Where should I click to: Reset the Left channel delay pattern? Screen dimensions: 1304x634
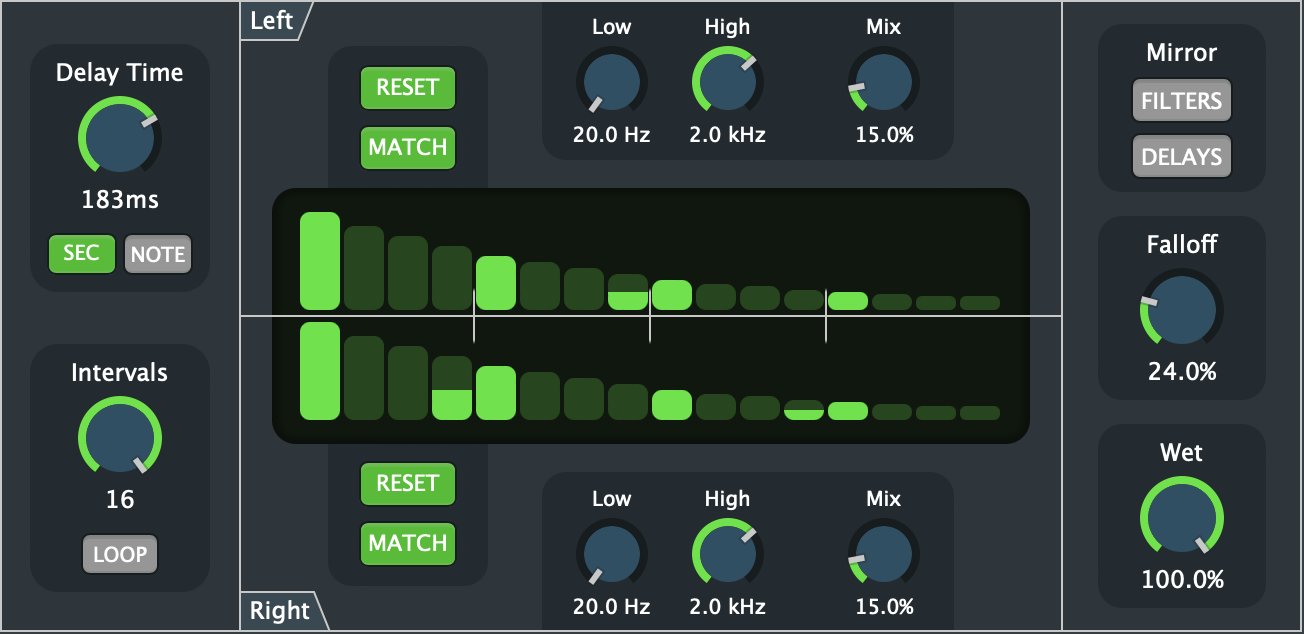click(x=408, y=88)
